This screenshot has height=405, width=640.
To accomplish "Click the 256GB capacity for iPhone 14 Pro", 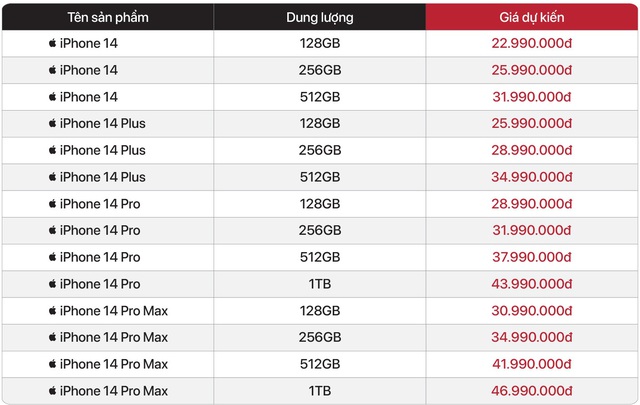I will click(320, 230).
